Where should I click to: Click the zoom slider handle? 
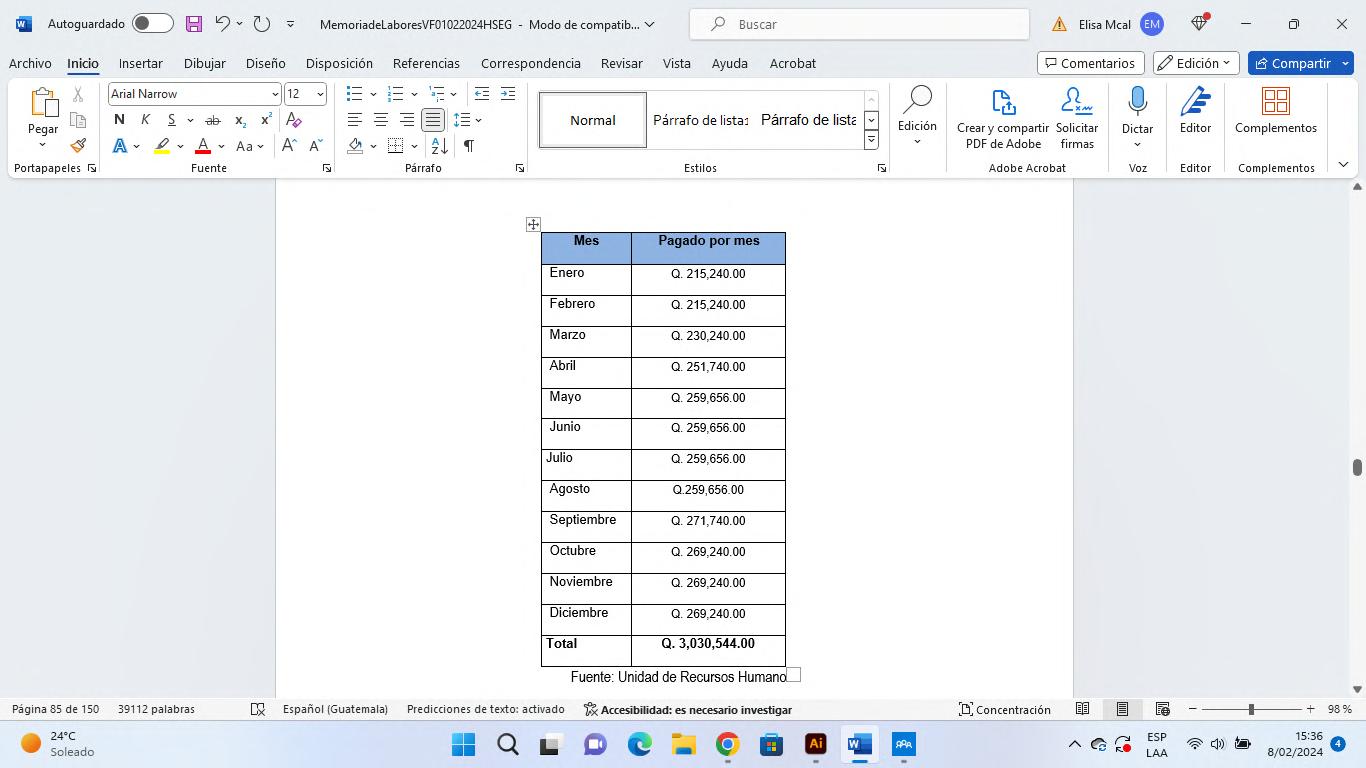coord(1250,709)
